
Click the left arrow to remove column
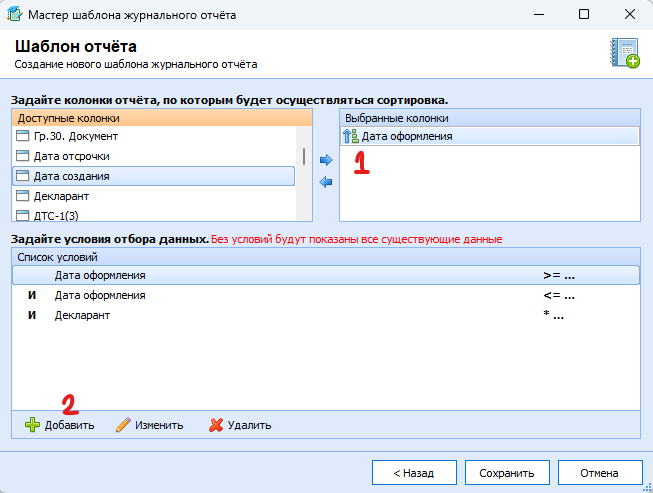click(325, 181)
